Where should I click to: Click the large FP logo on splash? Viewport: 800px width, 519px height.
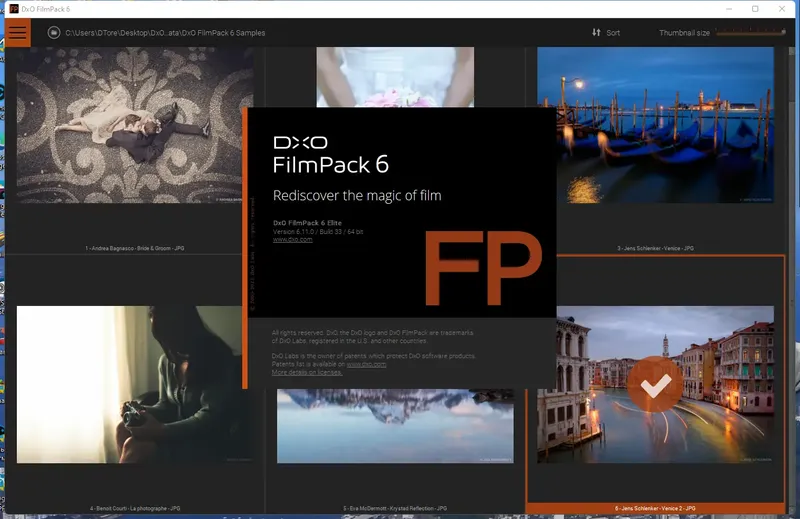pos(483,268)
